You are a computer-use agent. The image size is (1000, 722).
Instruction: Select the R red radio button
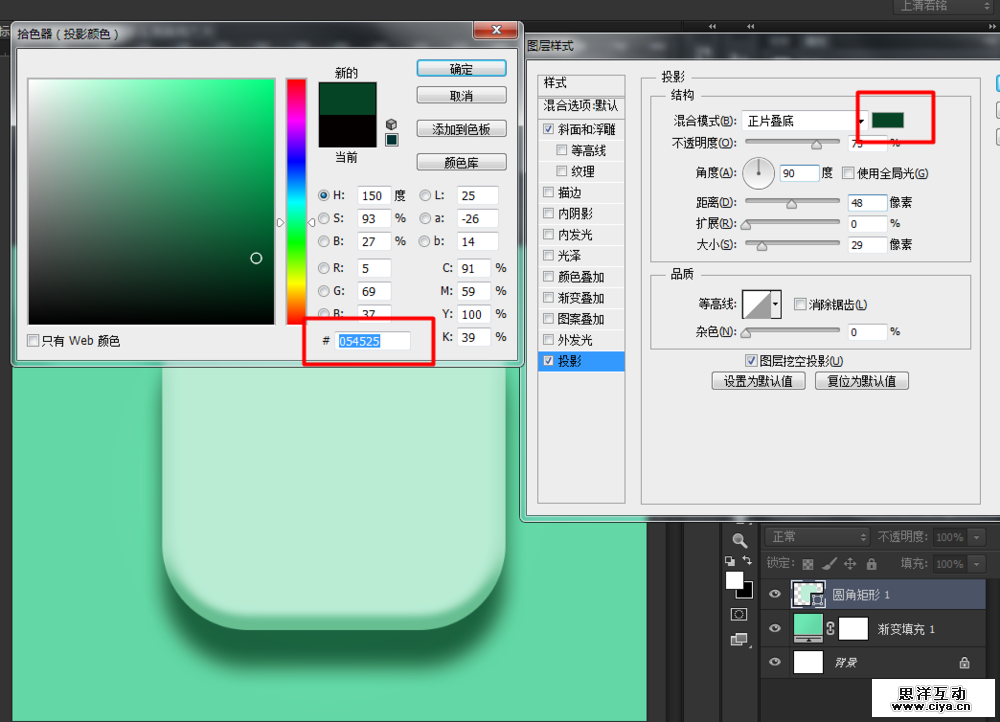point(324,268)
